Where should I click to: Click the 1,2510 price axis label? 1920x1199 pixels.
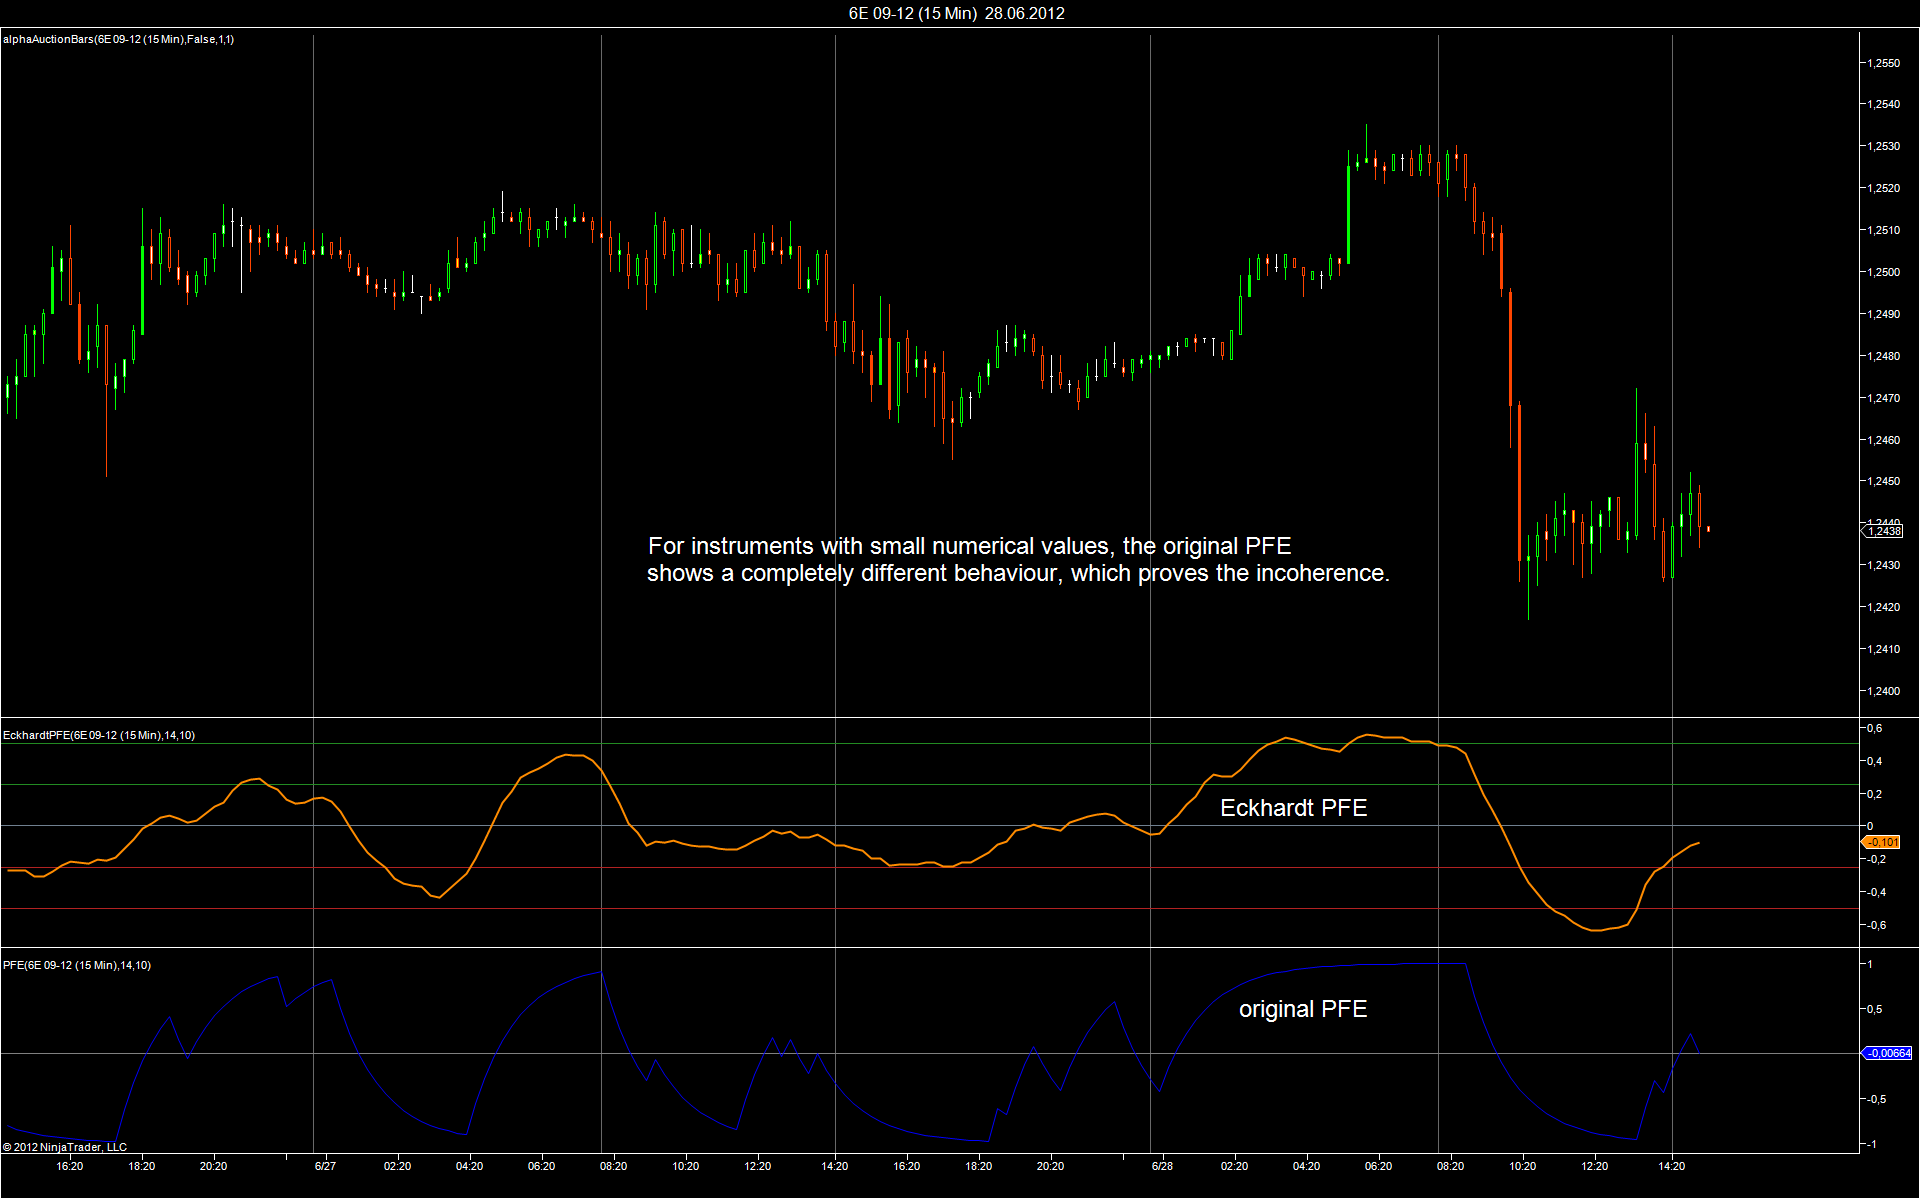[1883, 230]
